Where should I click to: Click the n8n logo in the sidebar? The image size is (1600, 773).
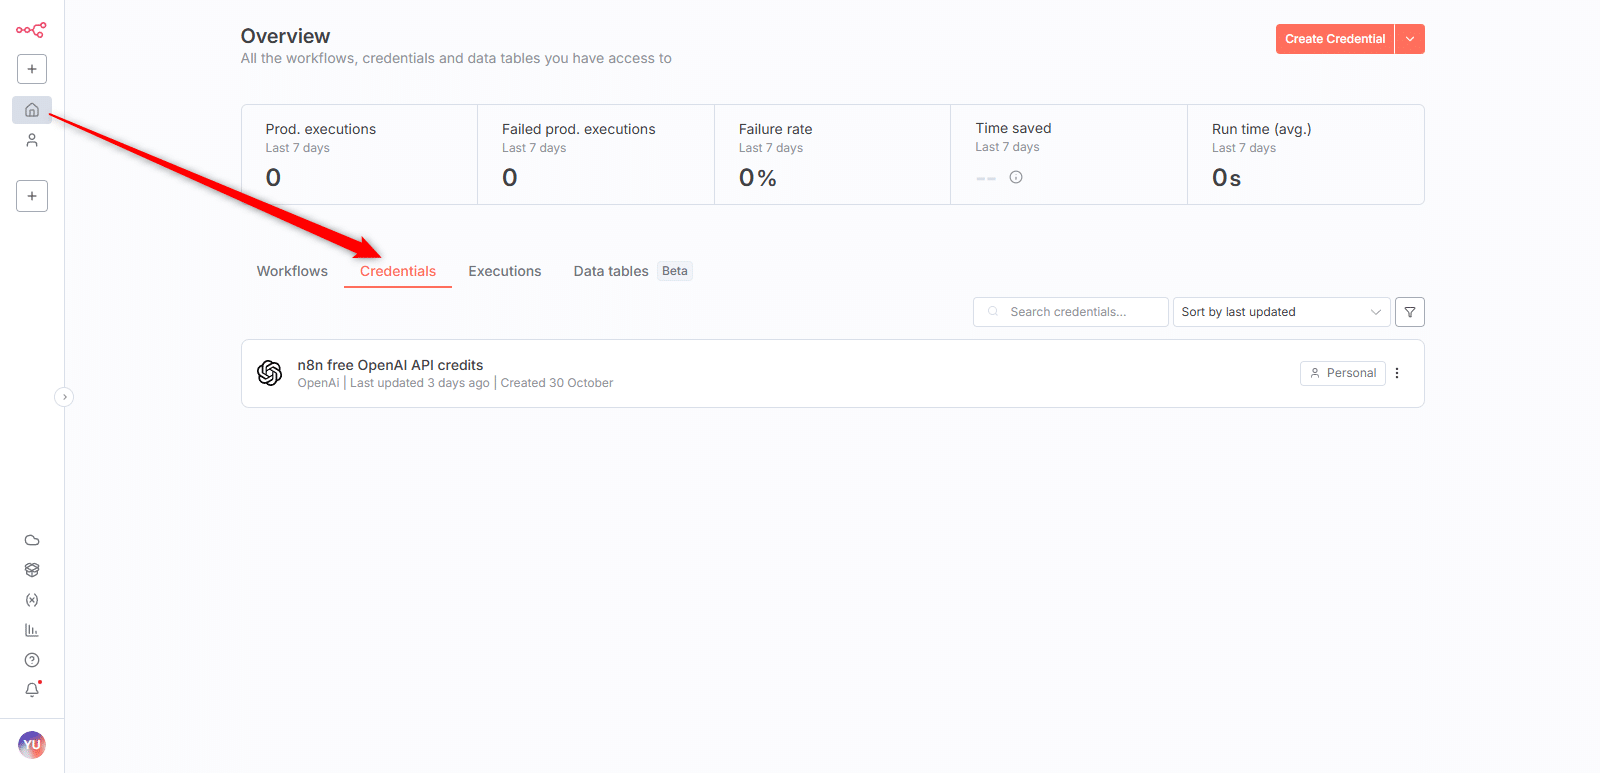click(x=31, y=30)
